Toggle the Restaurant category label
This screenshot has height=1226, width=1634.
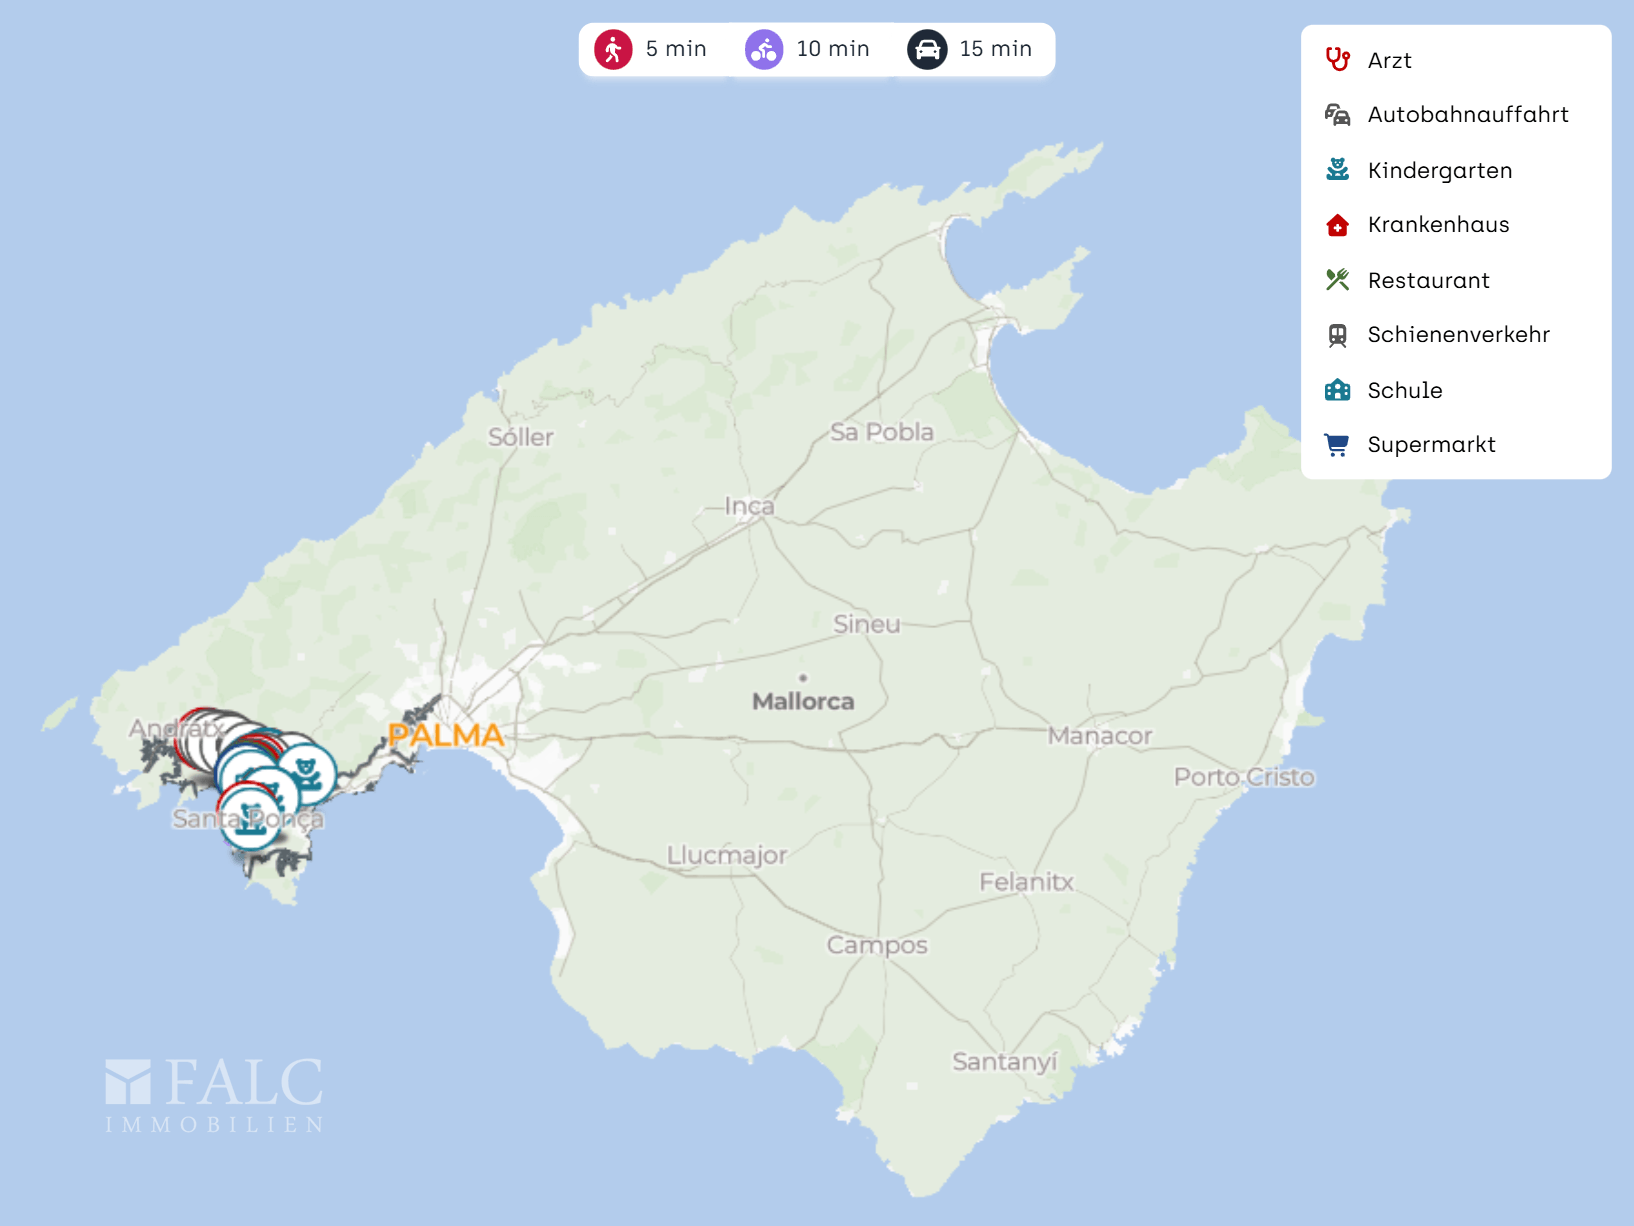(1428, 280)
